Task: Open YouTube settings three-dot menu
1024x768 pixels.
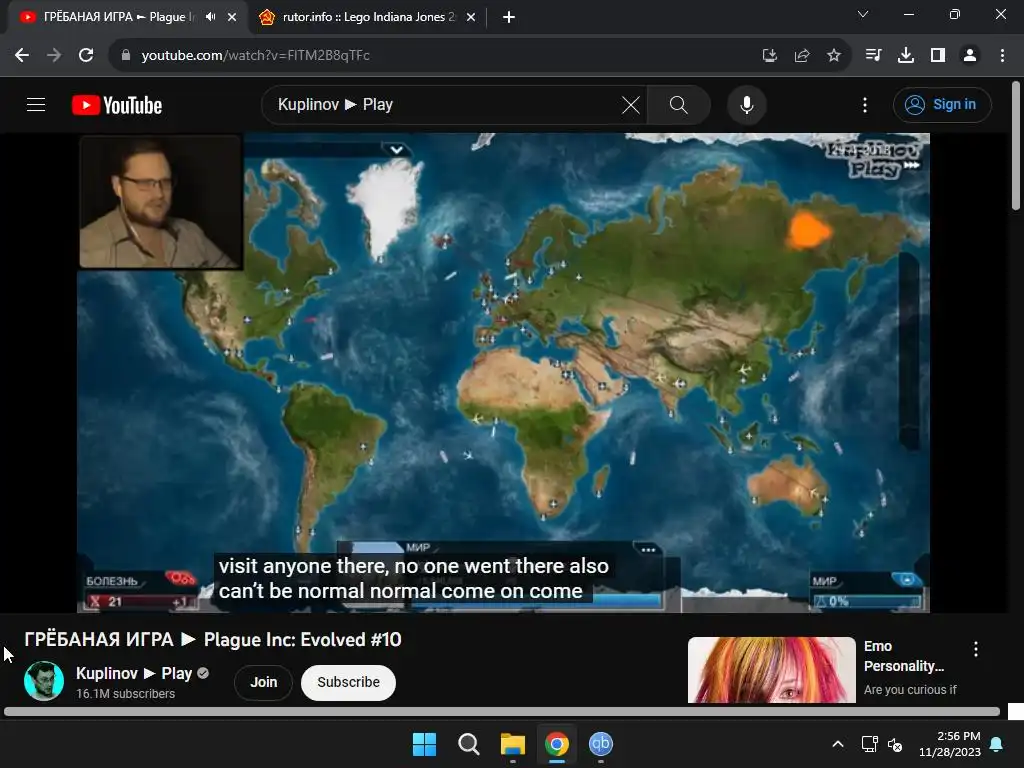Action: tap(865, 104)
